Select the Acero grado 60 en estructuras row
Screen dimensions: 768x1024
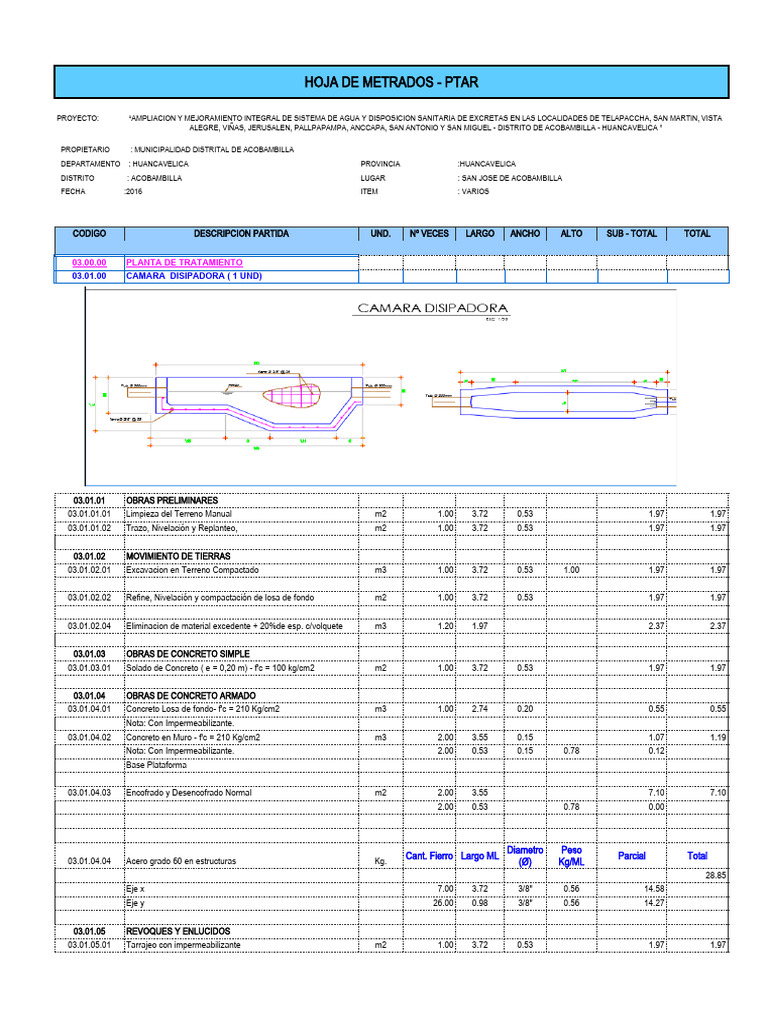click(x=391, y=856)
